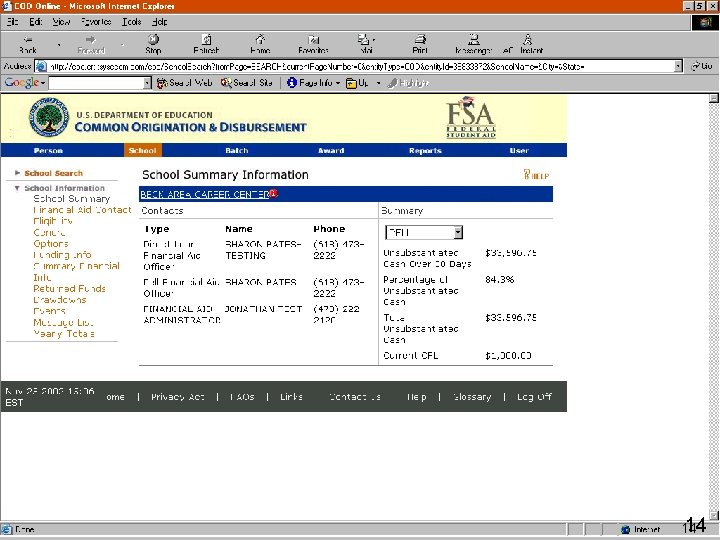Viewport: 720px width, 540px height.
Task: Open the Google search box dropdown arrow
Action: pos(147,83)
